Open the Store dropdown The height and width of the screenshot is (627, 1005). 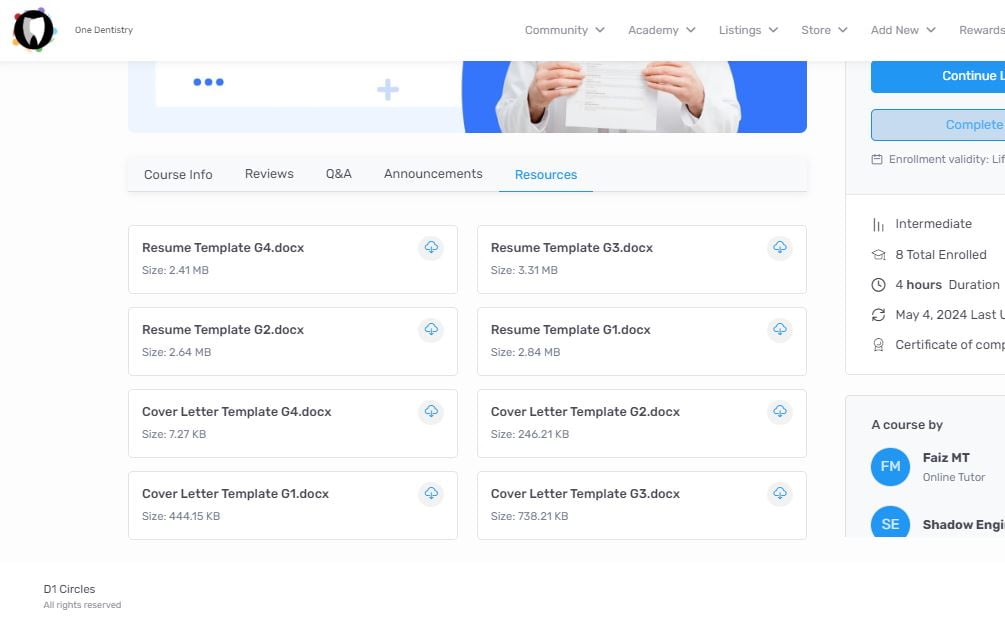tap(823, 30)
